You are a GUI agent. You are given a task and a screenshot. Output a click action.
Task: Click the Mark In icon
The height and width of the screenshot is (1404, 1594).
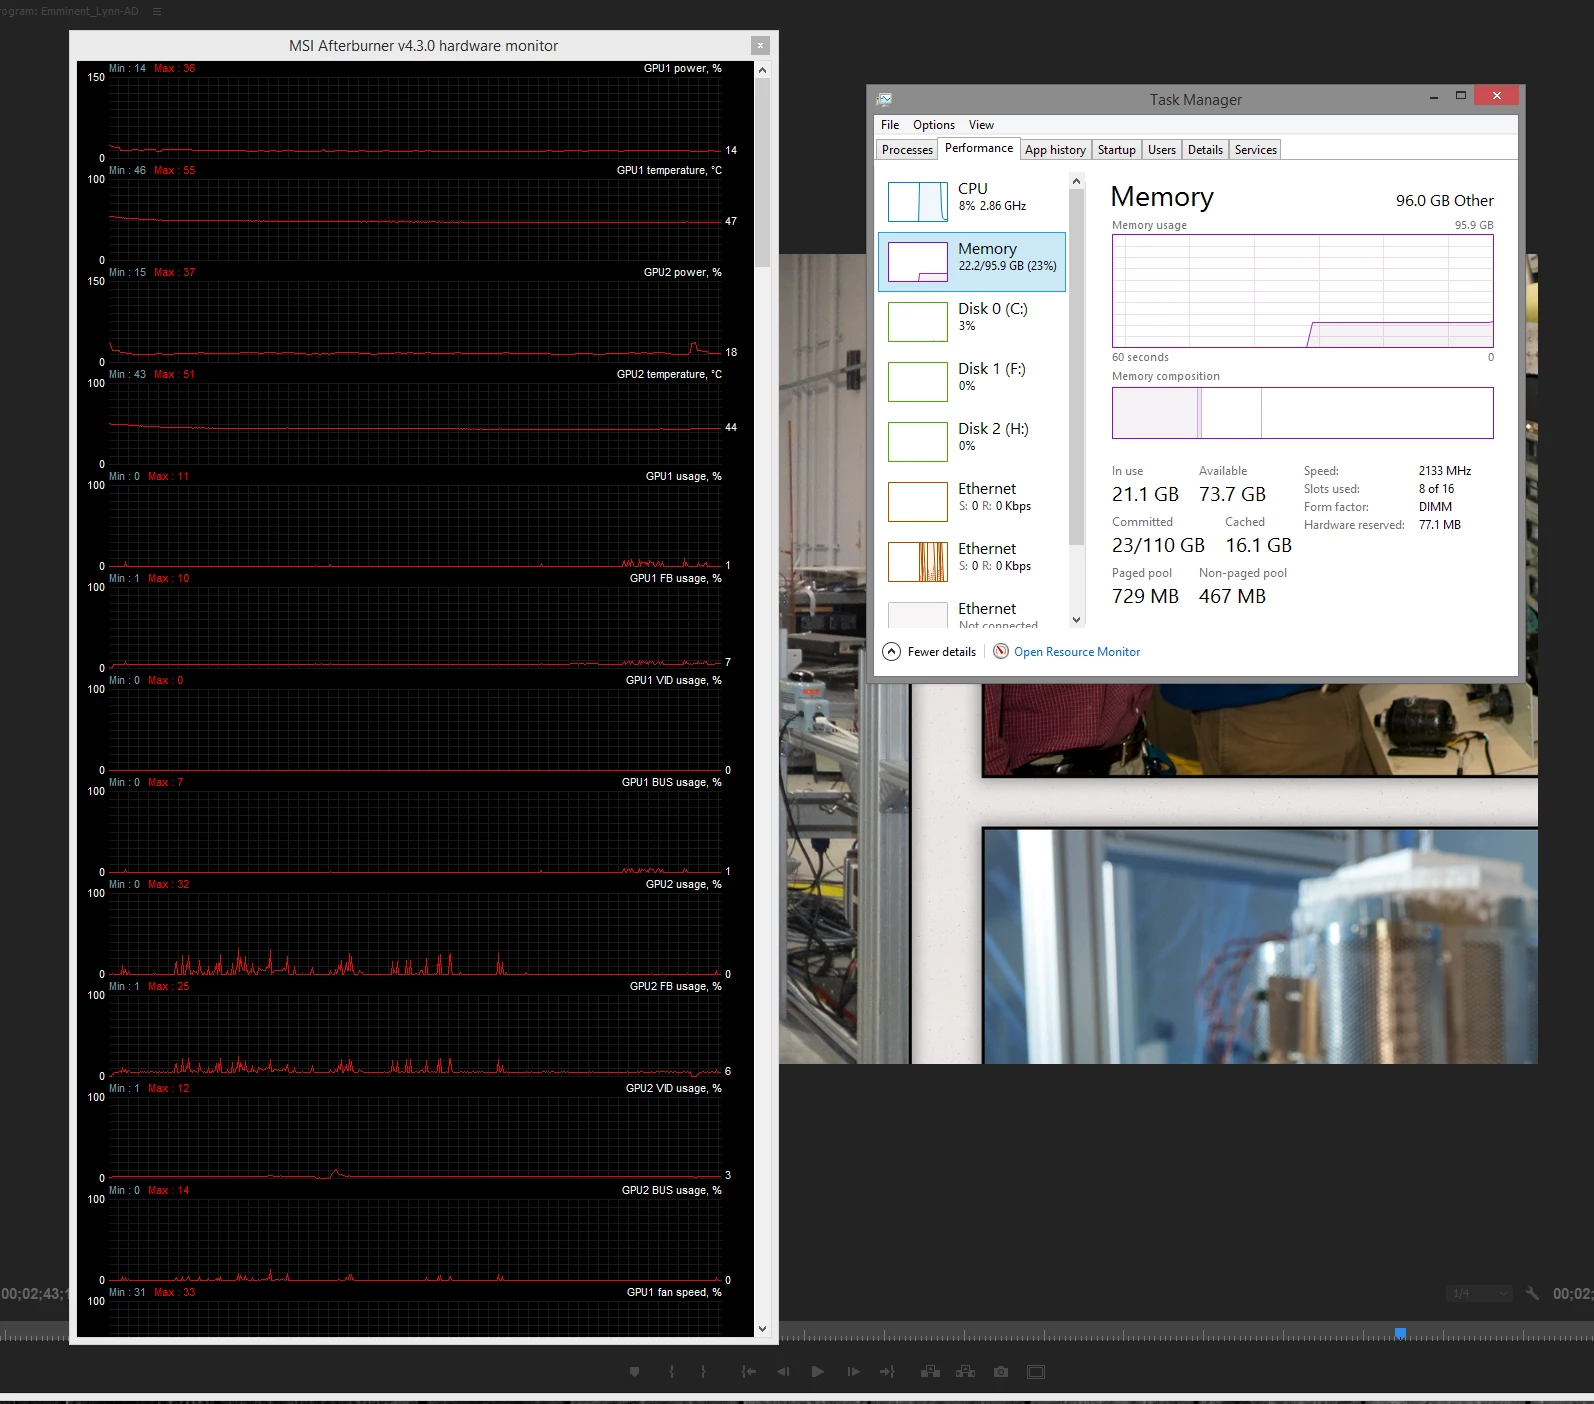point(671,1372)
